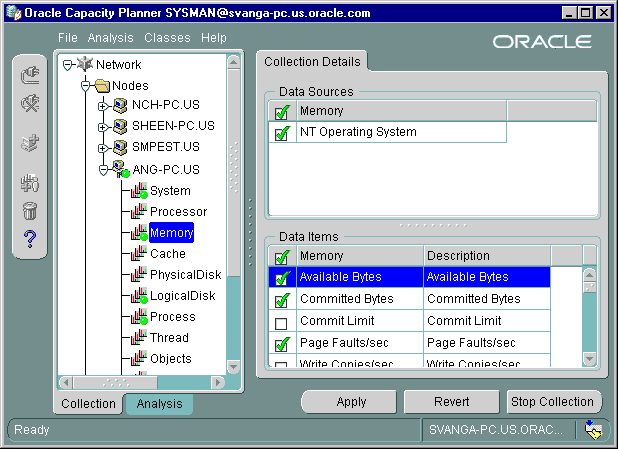Expand the NCH-PC.US node
This screenshot has height=449, width=618.
tap(102, 106)
